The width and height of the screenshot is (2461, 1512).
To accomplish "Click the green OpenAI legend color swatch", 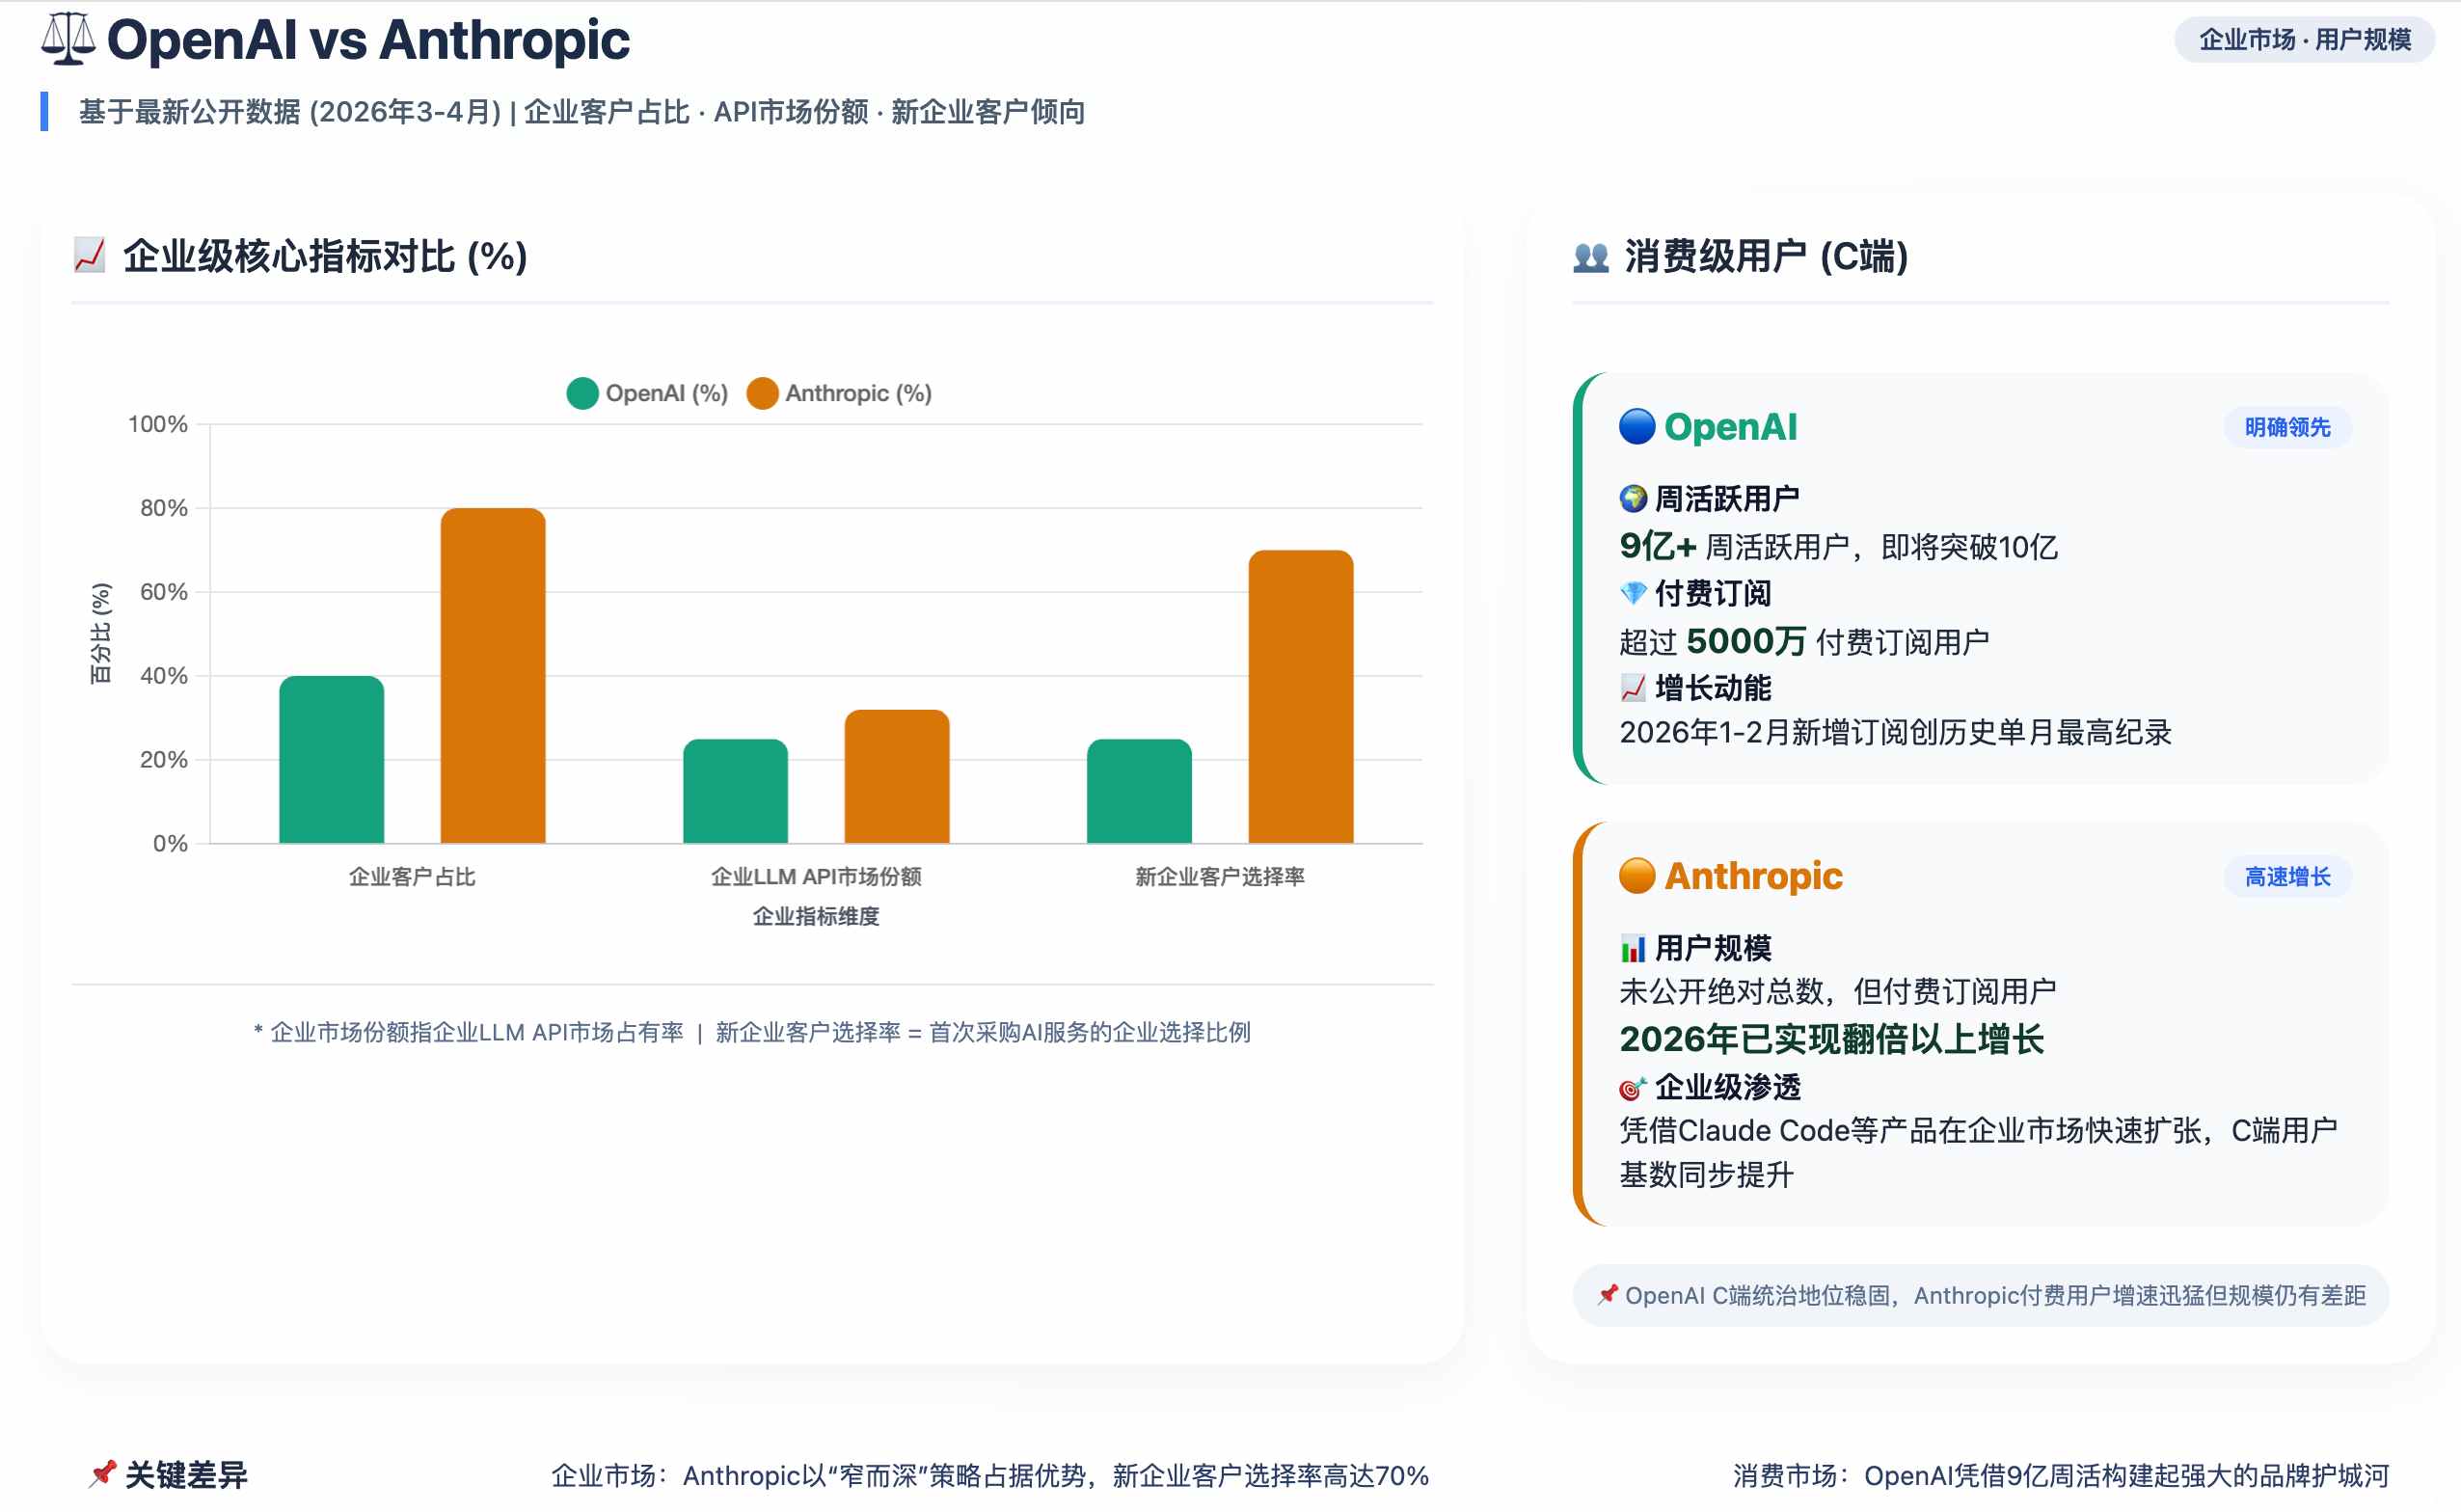I will [582, 393].
